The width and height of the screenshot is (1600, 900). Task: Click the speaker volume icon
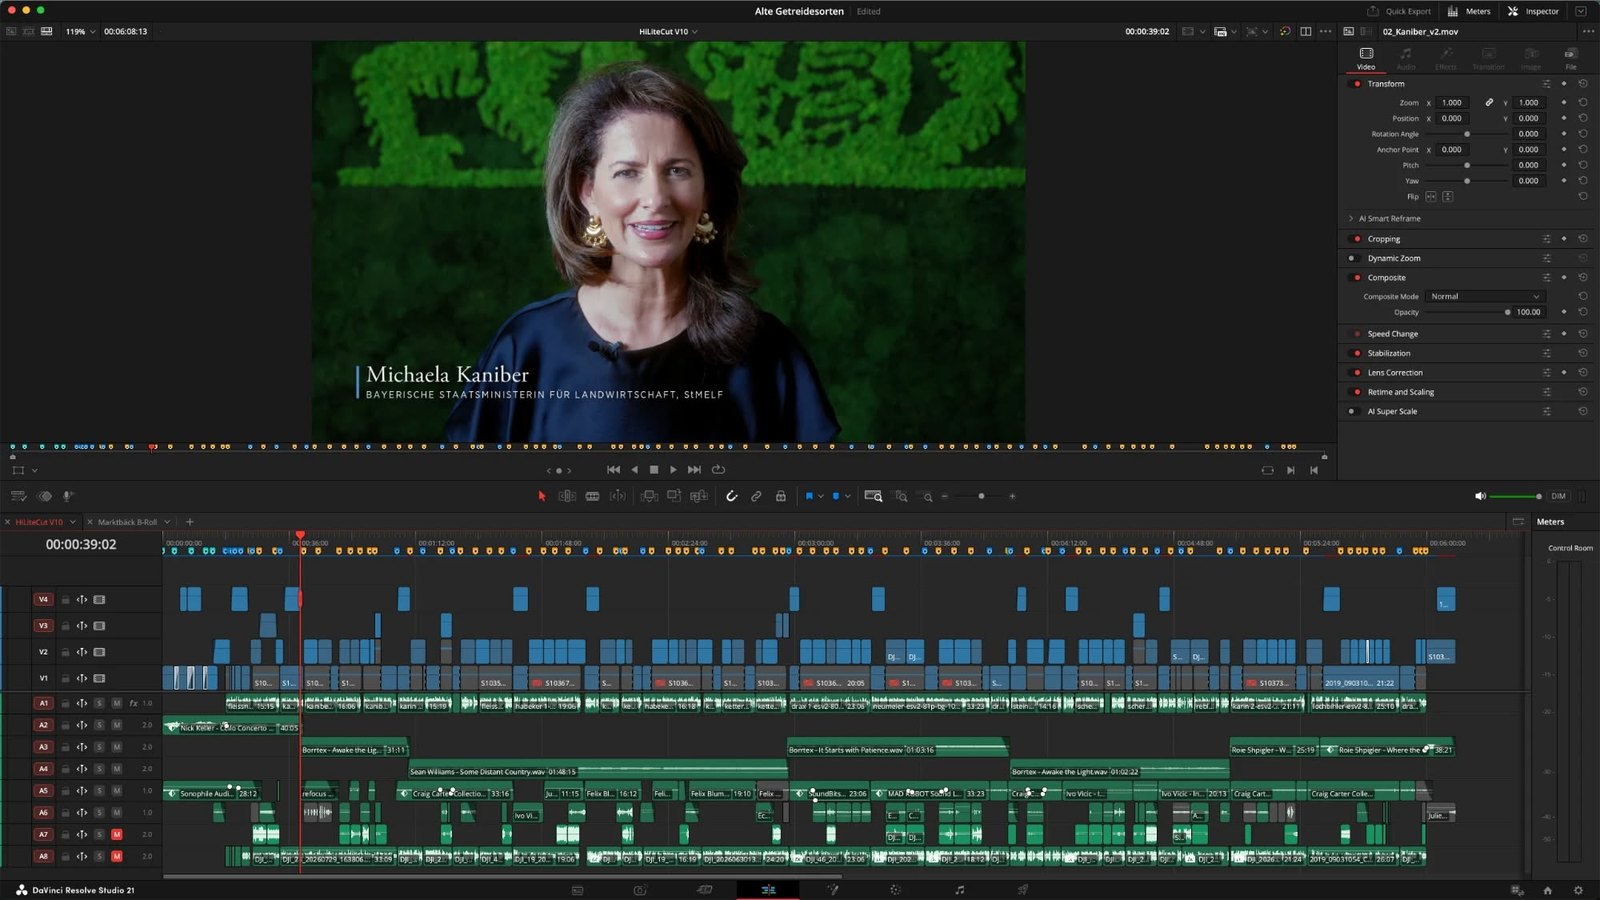pos(1480,496)
